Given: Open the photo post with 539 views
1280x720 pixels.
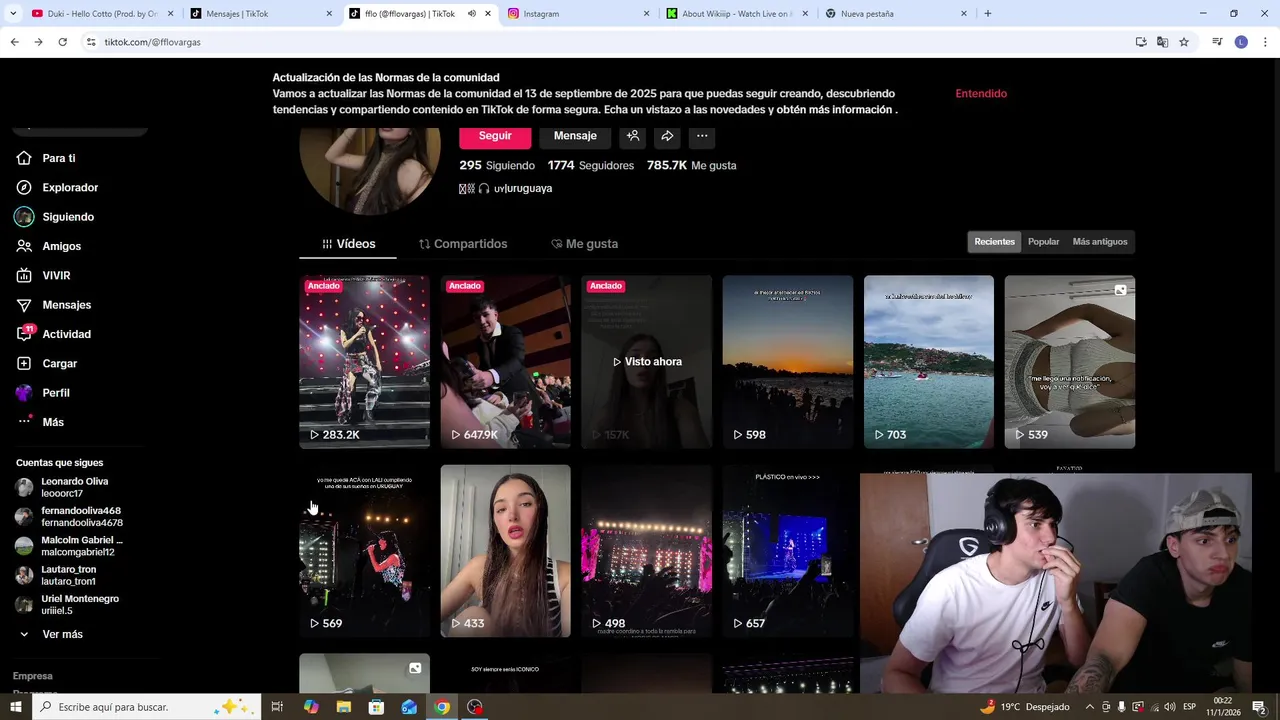Looking at the screenshot, I should pos(1069,362).
